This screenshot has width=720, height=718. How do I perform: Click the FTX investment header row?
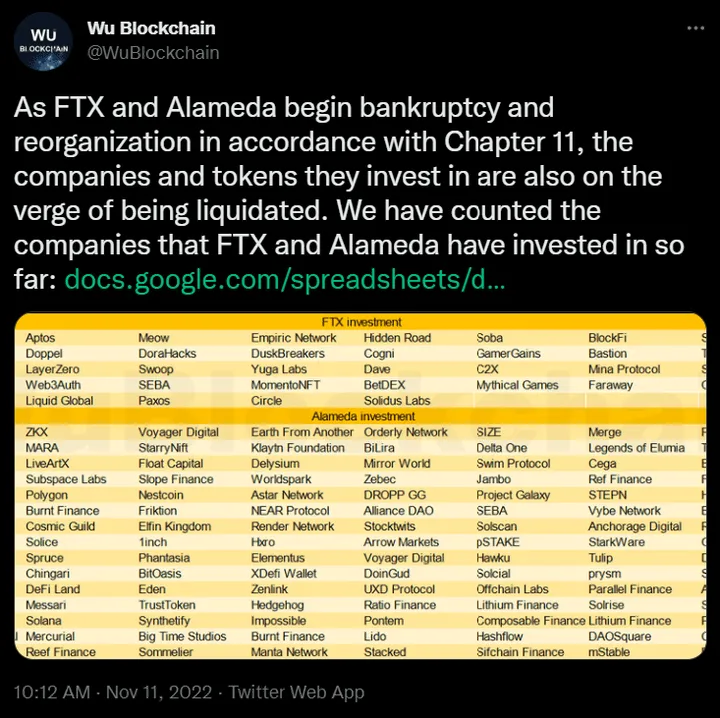tap(361, 322)
